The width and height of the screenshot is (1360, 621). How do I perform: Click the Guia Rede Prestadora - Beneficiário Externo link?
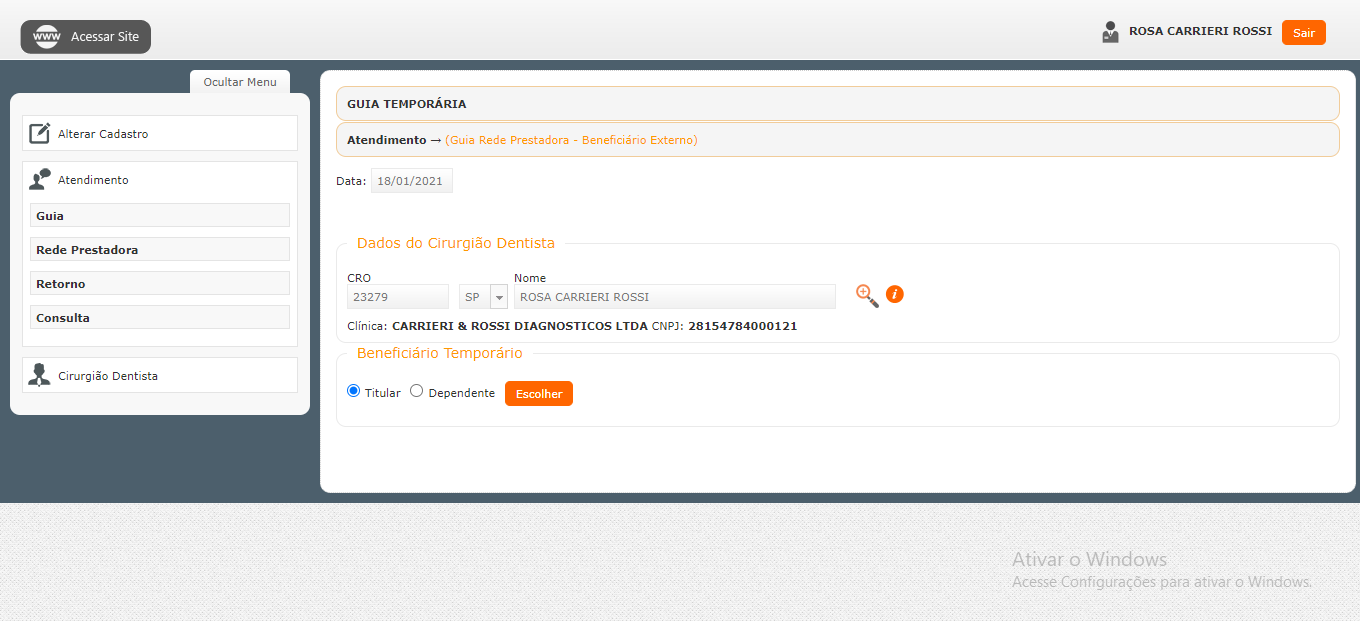click(571, 140)
